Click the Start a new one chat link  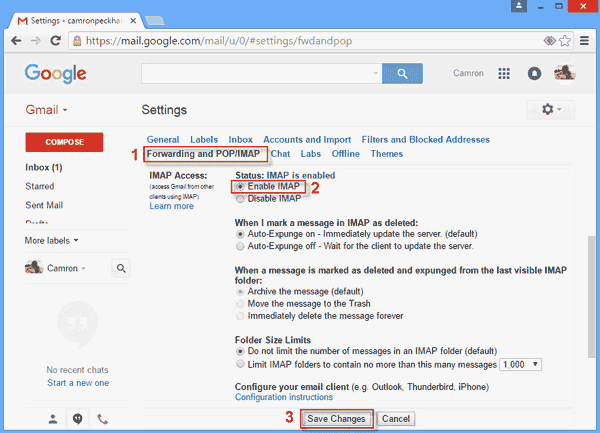coord(78,383)
